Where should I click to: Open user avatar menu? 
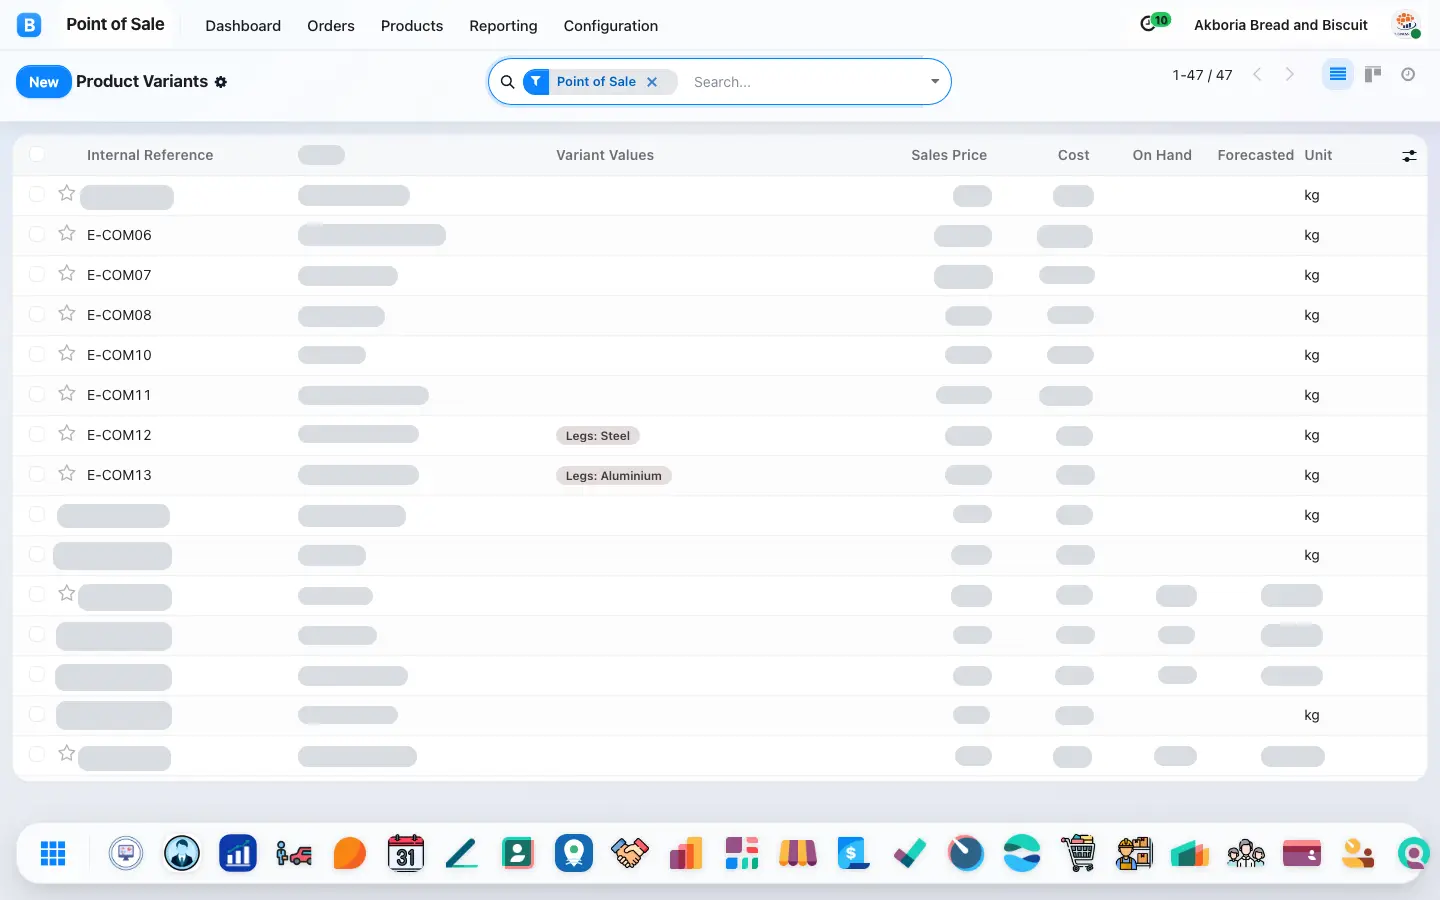point(1406,24)
